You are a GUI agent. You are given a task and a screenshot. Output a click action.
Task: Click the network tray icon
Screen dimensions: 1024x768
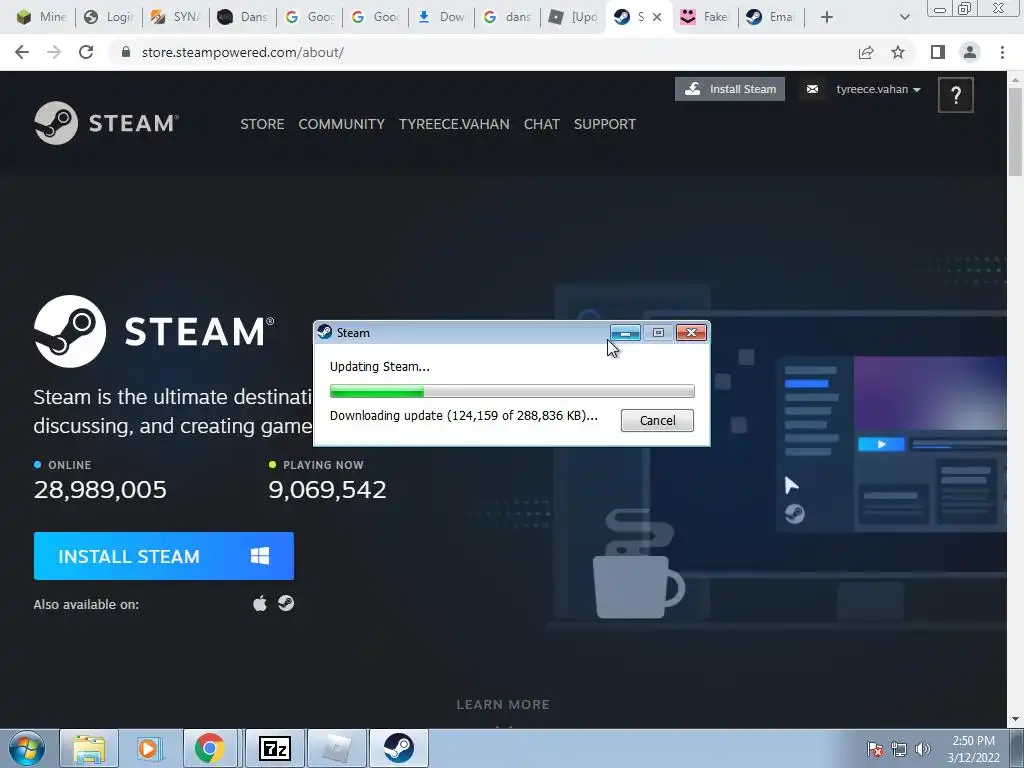(x=899, y=749)
